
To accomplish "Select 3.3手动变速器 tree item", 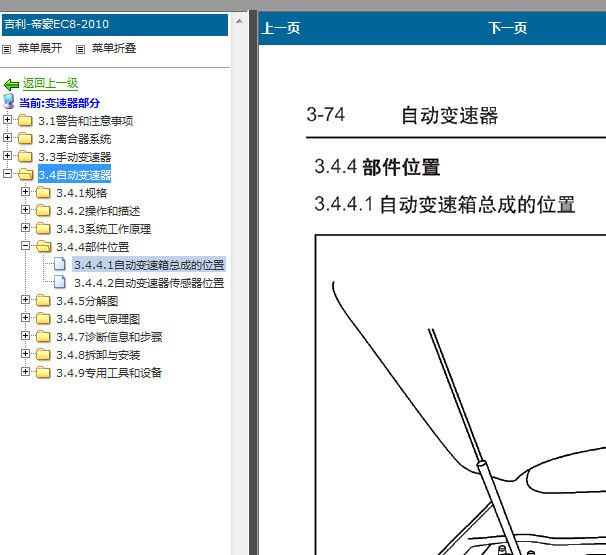I will [75, 157].
